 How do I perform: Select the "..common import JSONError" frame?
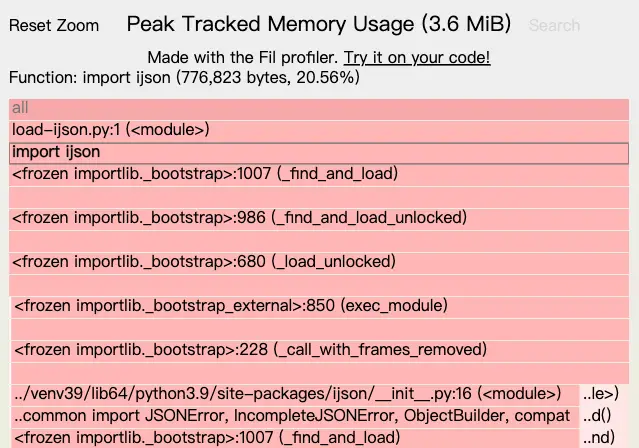(x=295, y=417)
